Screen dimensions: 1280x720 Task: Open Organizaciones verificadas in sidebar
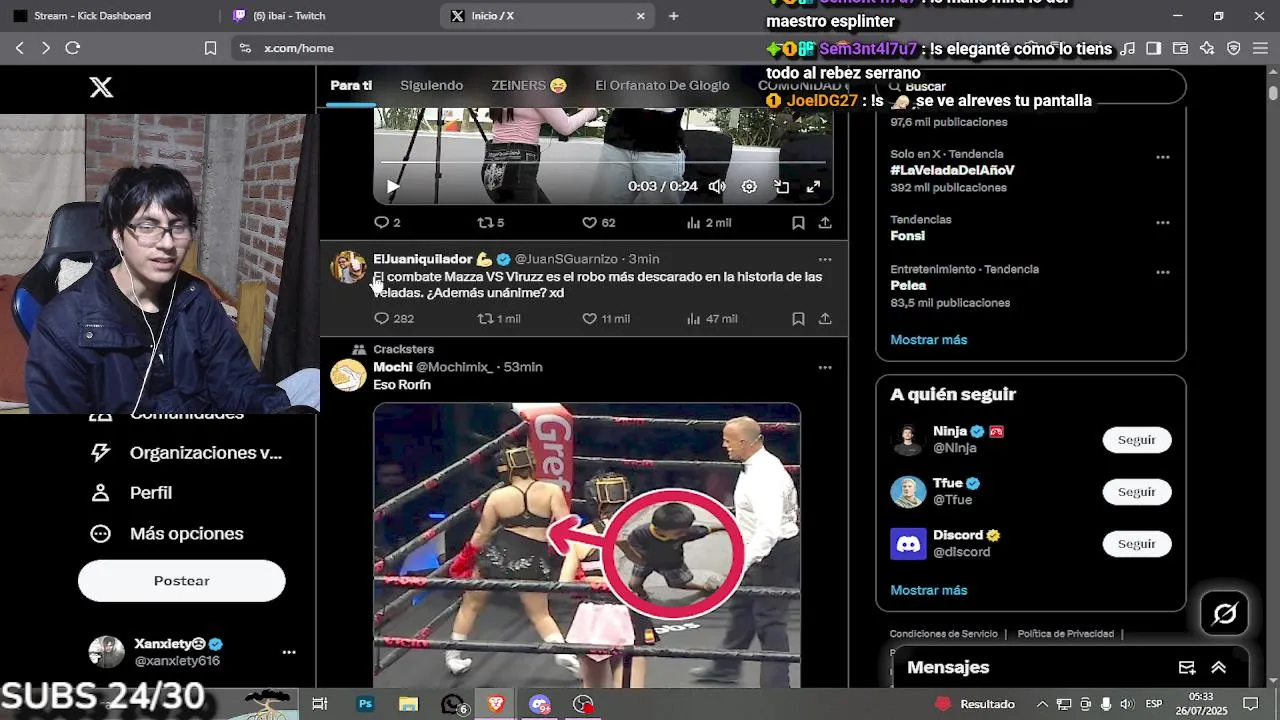[x=187, y=453]
